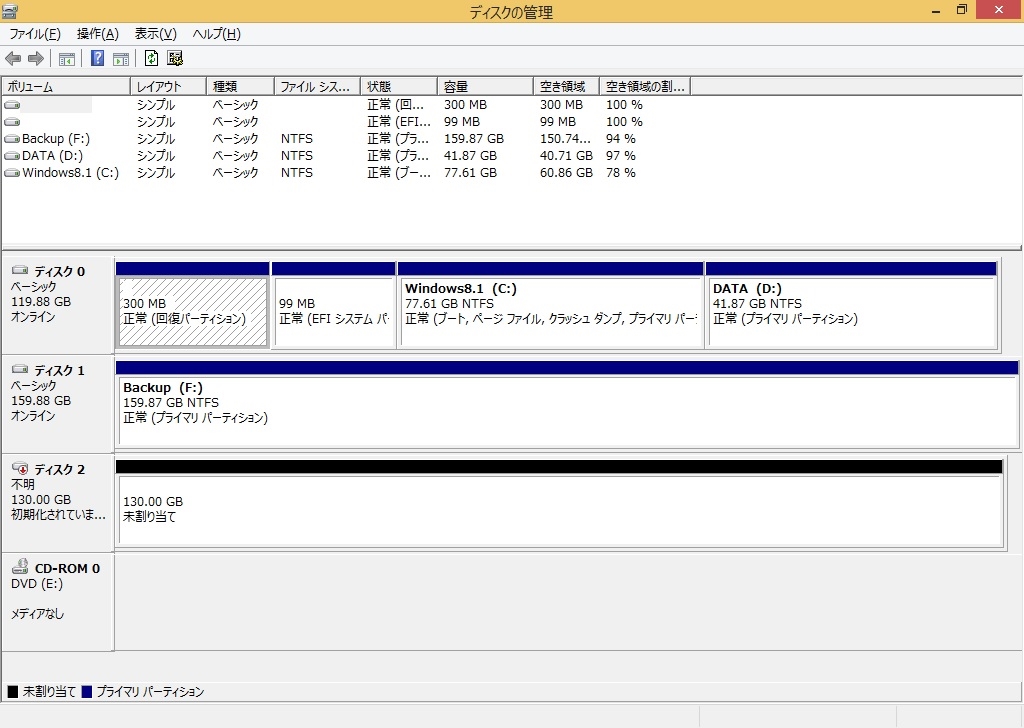Screen dimensions: 1024x728
Task: Sort by 種類 column header
Action: [240, 86]
